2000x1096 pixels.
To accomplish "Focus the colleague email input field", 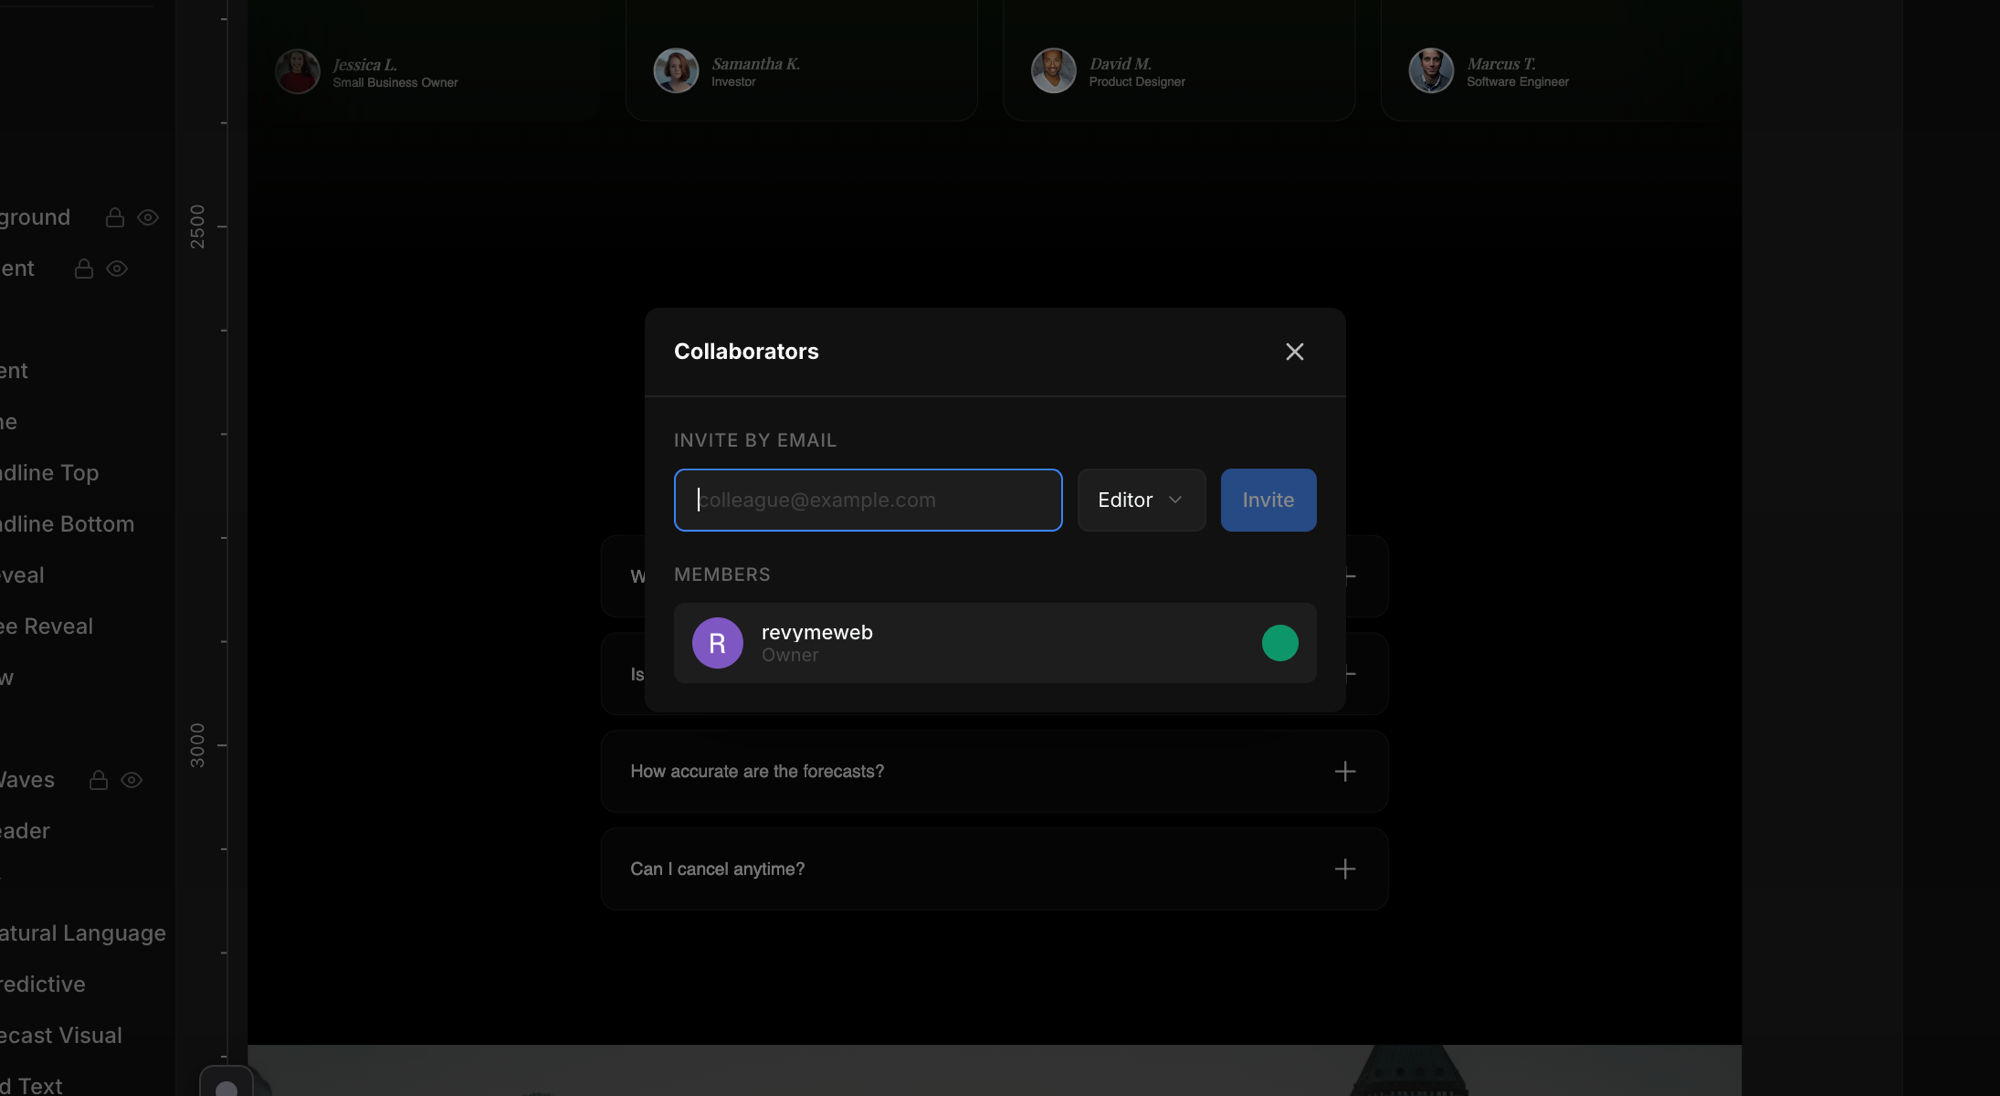I will coord(868,500).
